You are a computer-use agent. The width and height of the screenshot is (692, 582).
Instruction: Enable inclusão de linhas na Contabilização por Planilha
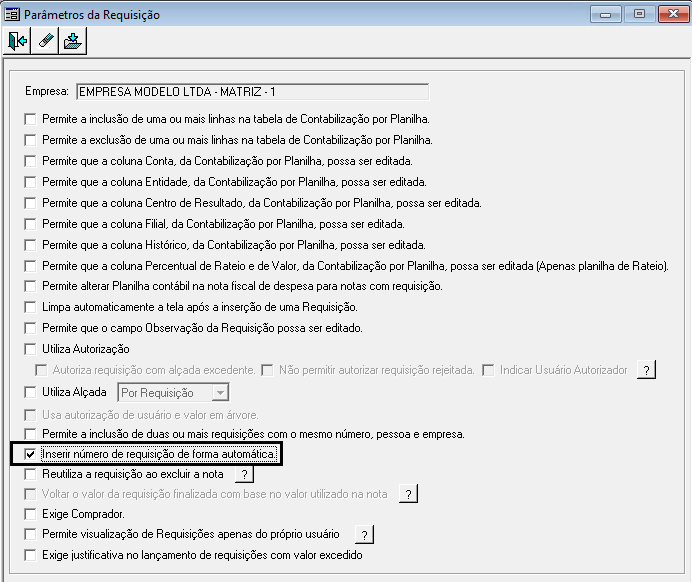[x=30, y=119]
